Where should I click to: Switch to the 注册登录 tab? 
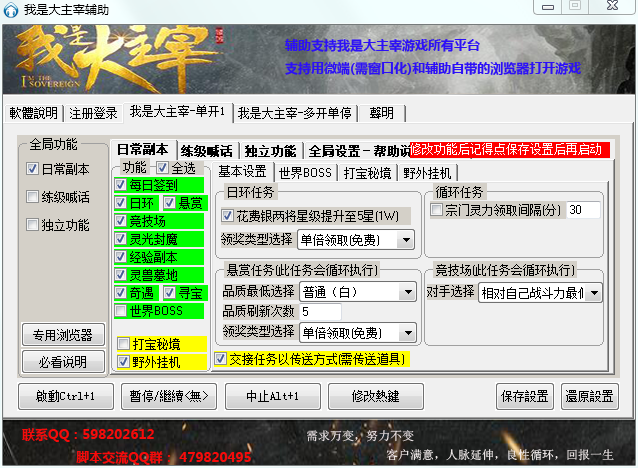click(x=94, y=112)
